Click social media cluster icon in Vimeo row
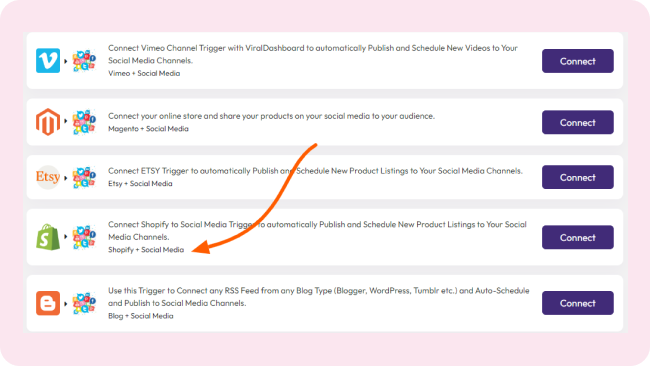The height and width of the screenshot is (366, 650). point(84,61)
